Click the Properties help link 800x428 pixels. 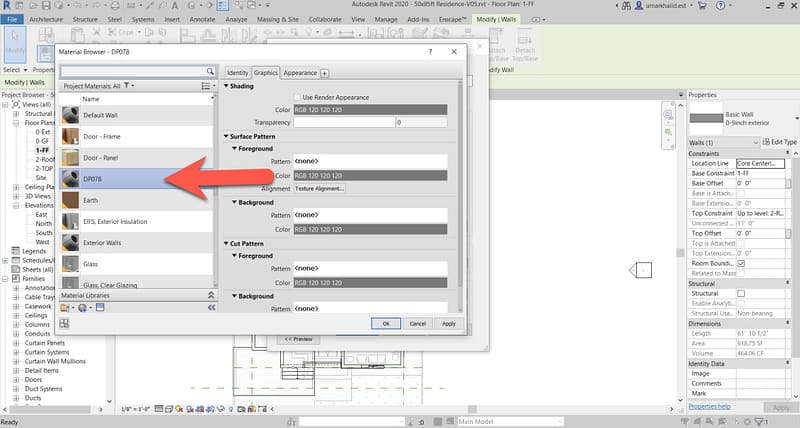[x=709, y=407]
